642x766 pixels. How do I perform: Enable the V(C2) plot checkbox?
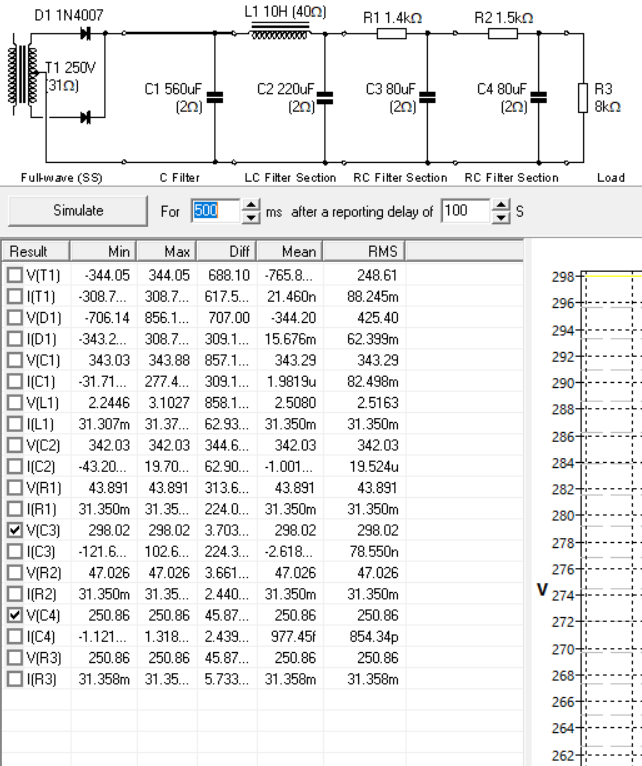tap(15, 445)
